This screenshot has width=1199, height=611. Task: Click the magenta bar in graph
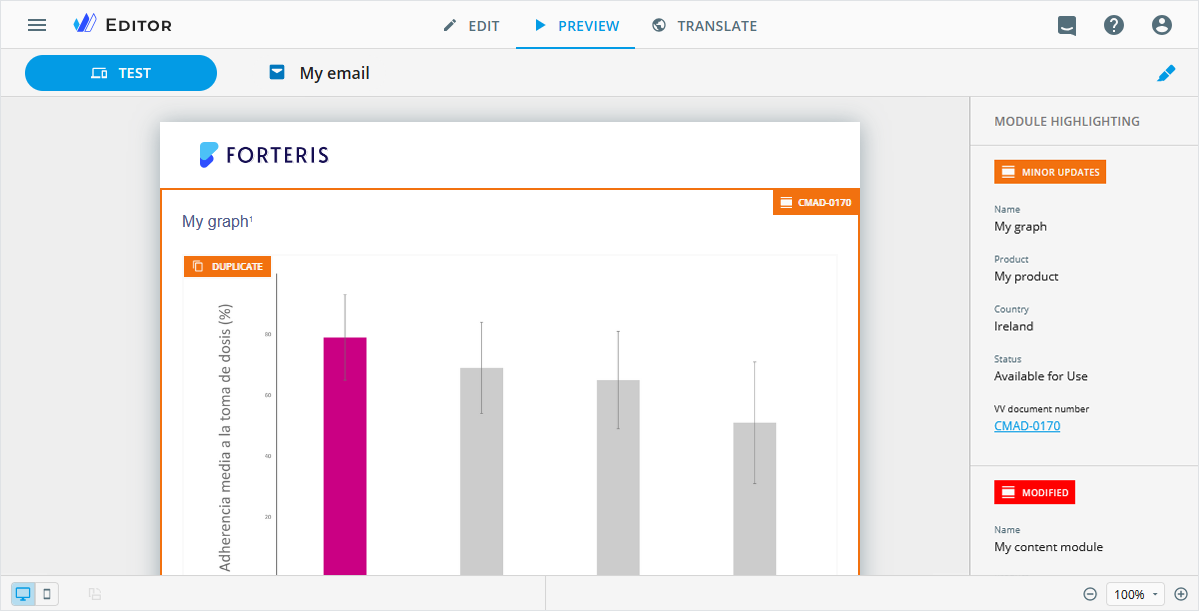(x=345, y=456)
